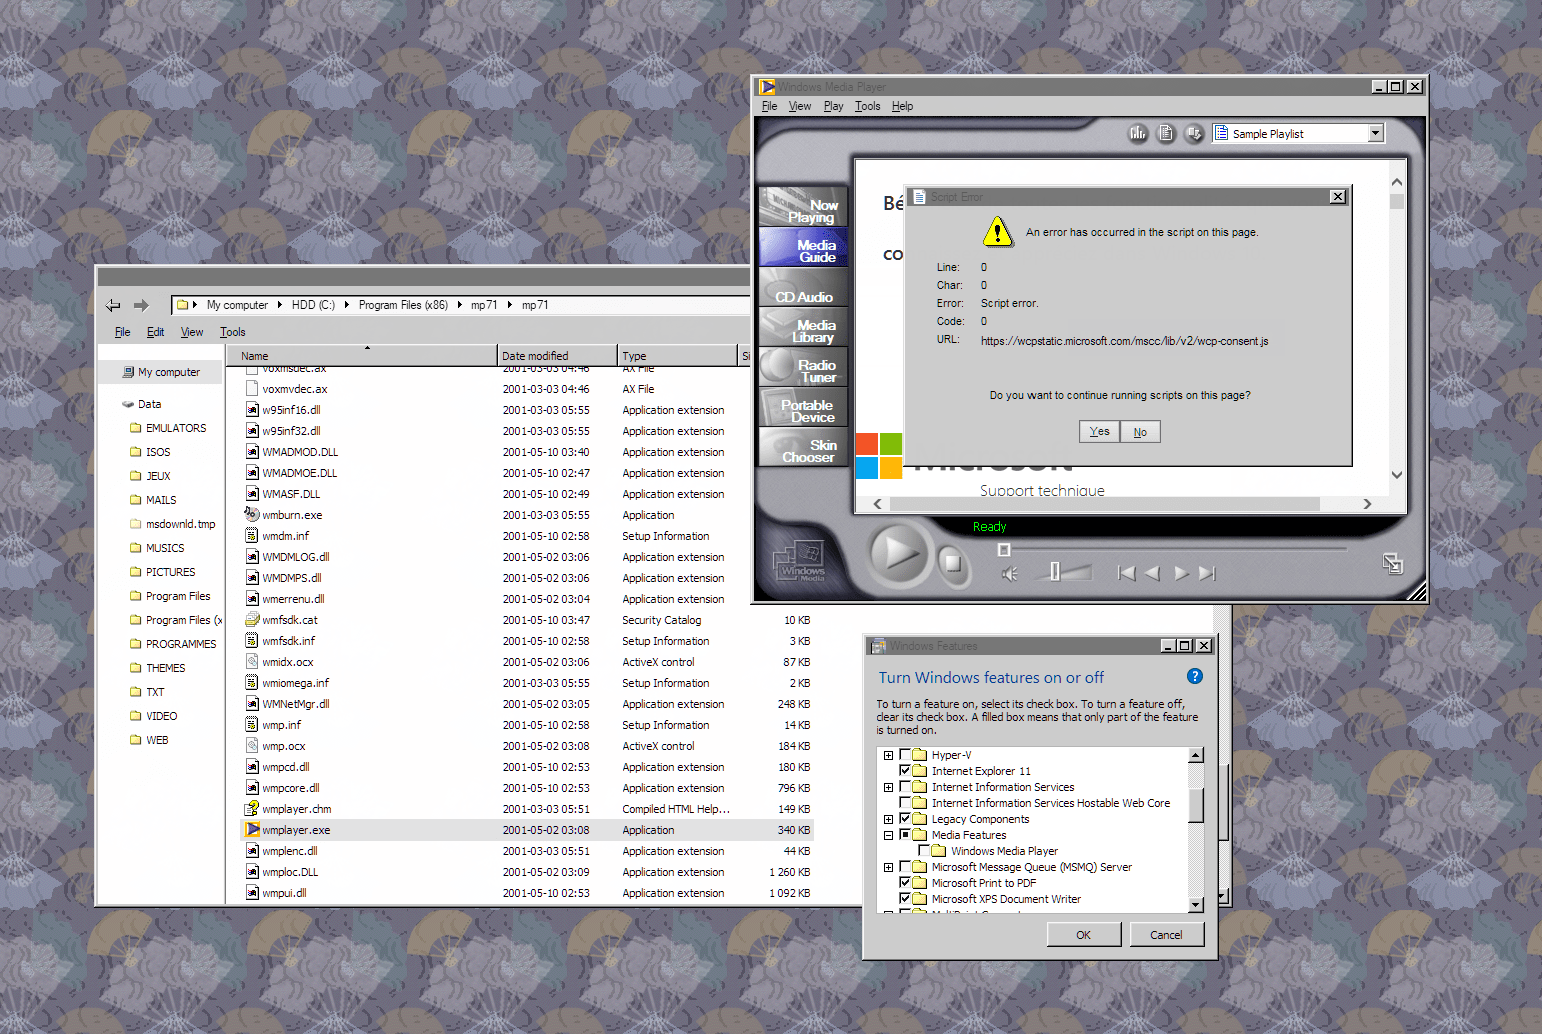Click the wmdm.inf setup file icon

tap(253, 536)
